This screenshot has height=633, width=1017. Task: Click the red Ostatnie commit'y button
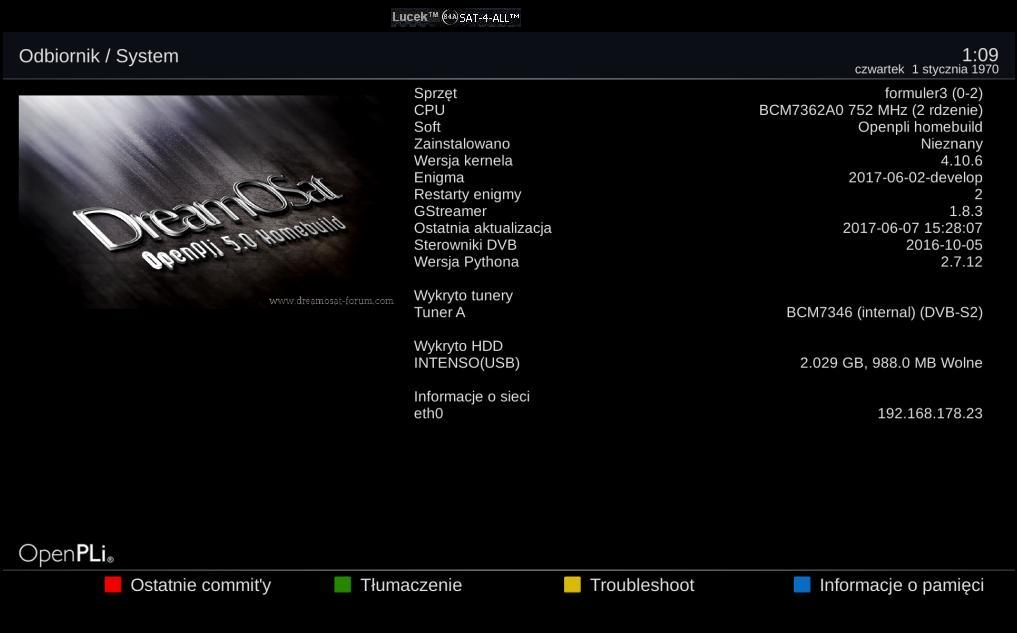[113, 584]
